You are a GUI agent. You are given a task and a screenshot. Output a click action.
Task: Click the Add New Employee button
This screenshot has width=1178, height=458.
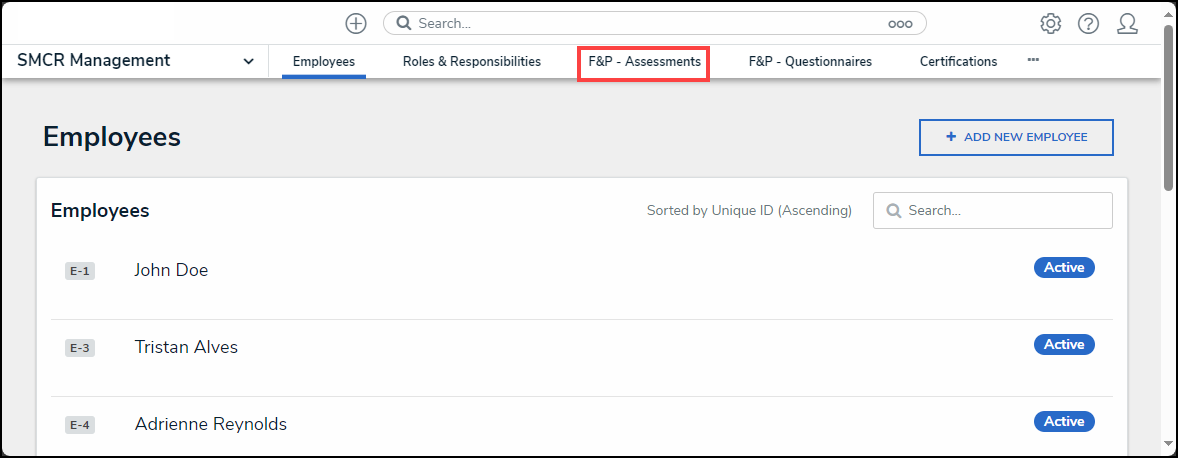tap(1016, 137)
